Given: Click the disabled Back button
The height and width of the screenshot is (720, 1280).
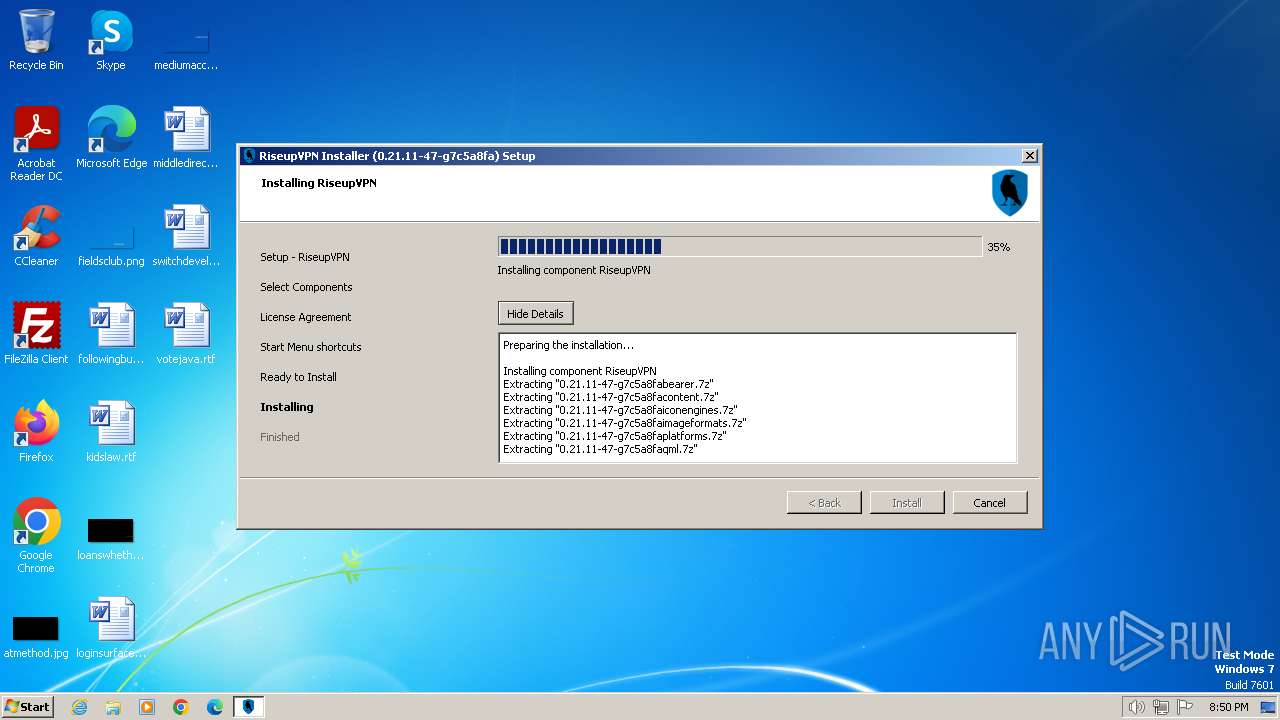Looking at the screenshot, I should pyautogui.click(x=824, y=503).
